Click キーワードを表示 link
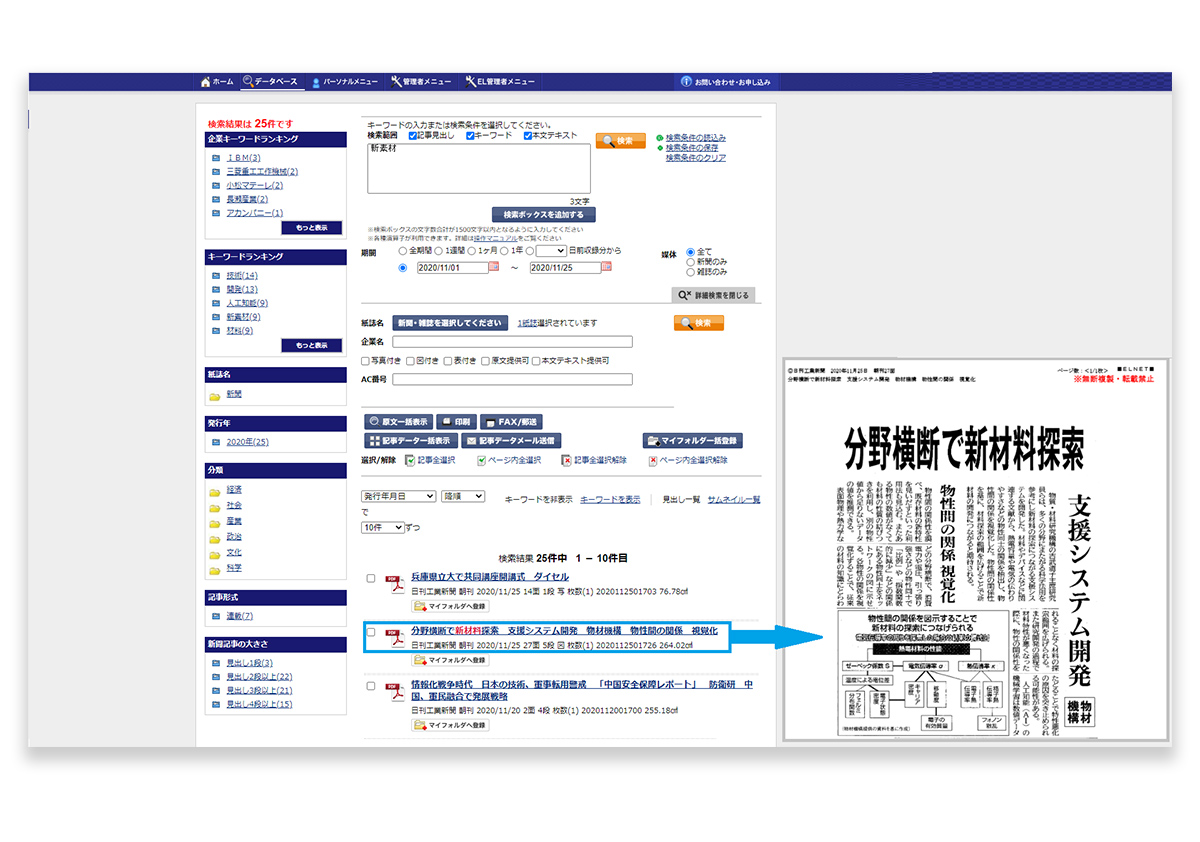1200x842 pixels. (610, 499)
